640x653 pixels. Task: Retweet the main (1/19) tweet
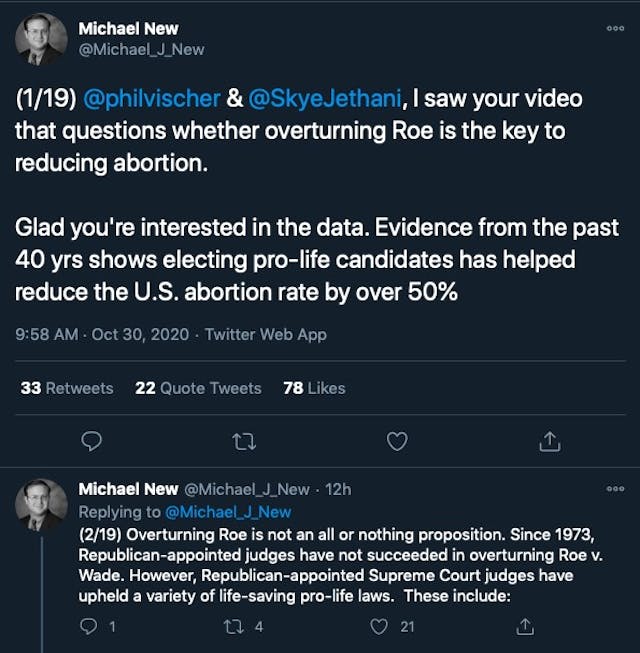[243, 440]
